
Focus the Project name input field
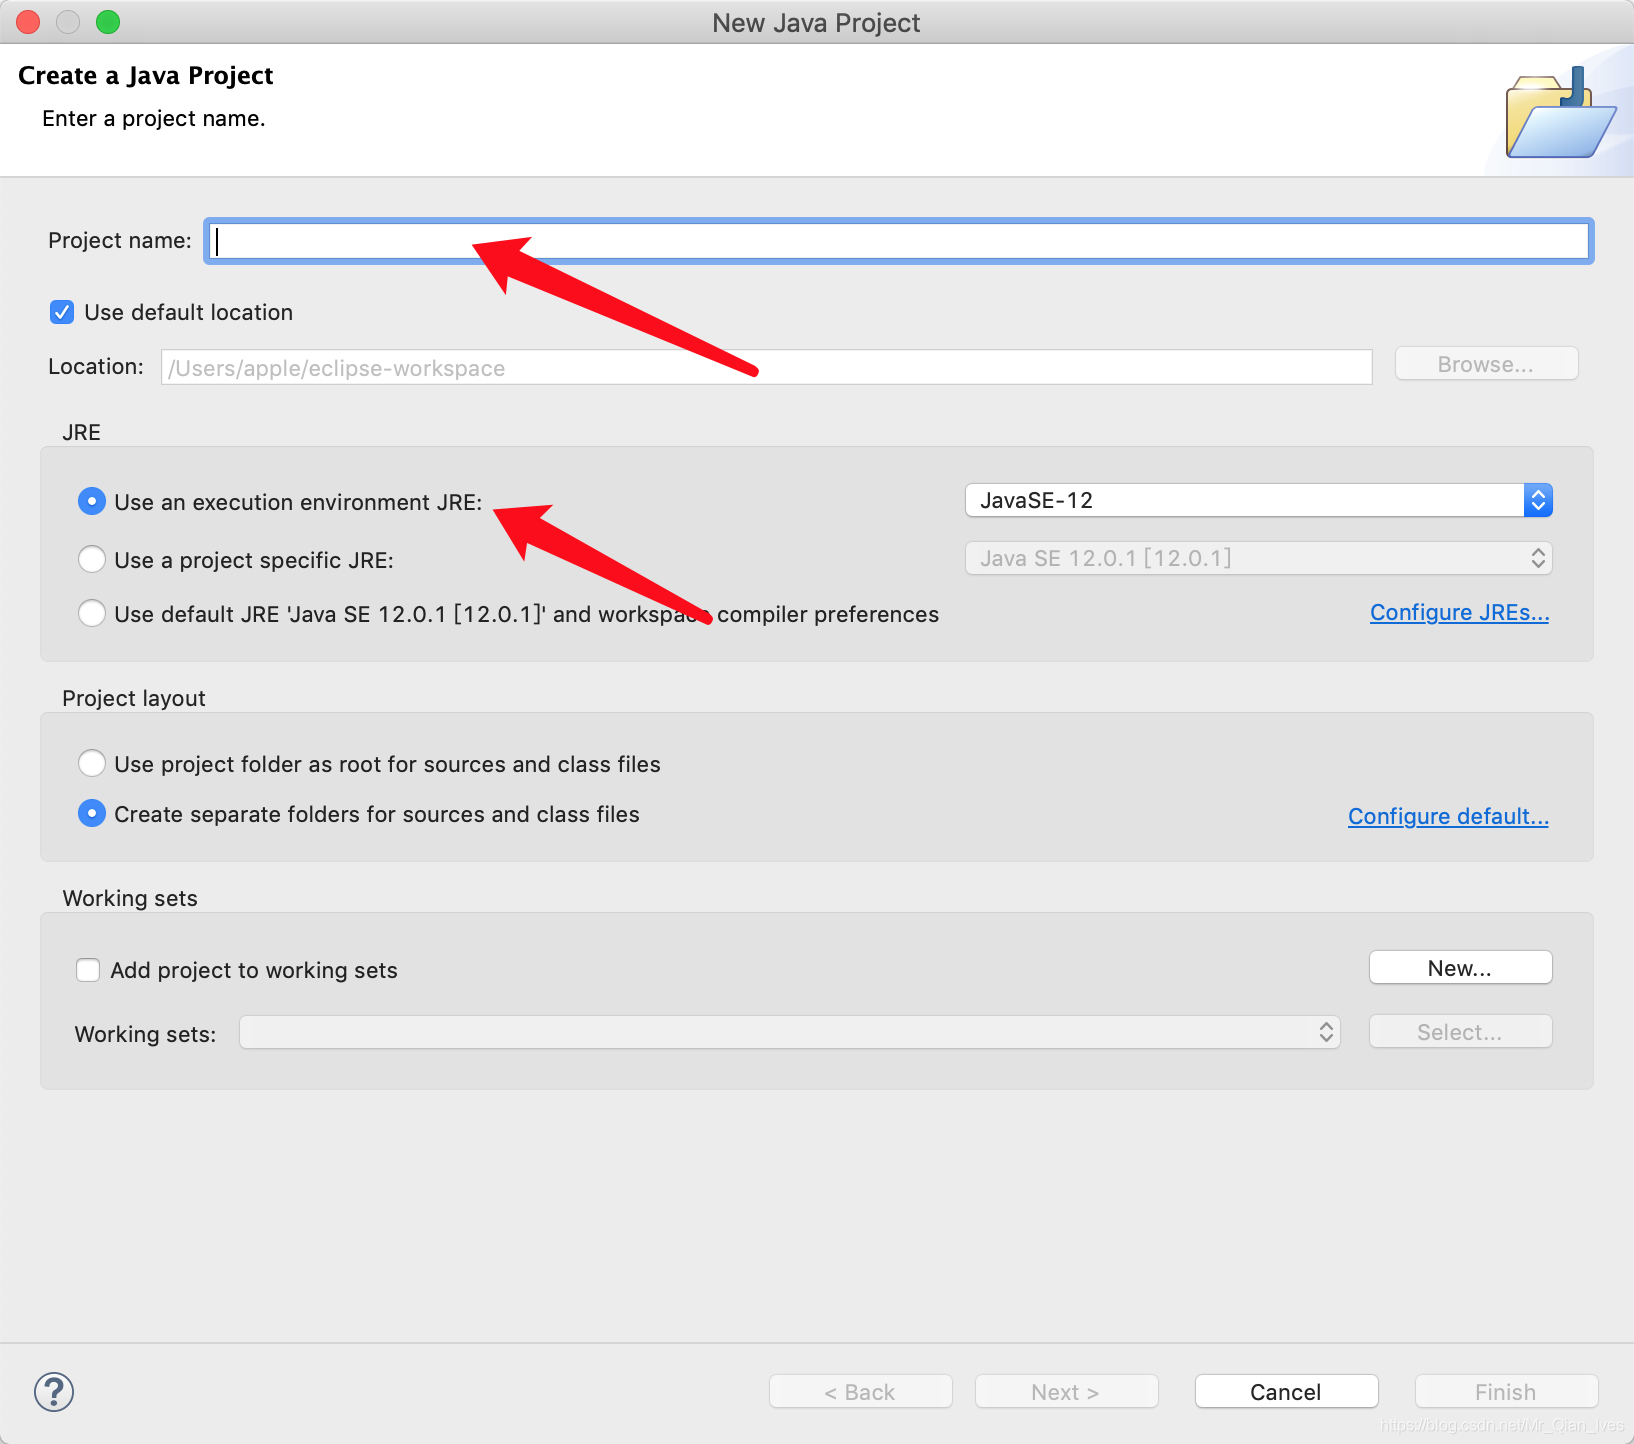899,241
